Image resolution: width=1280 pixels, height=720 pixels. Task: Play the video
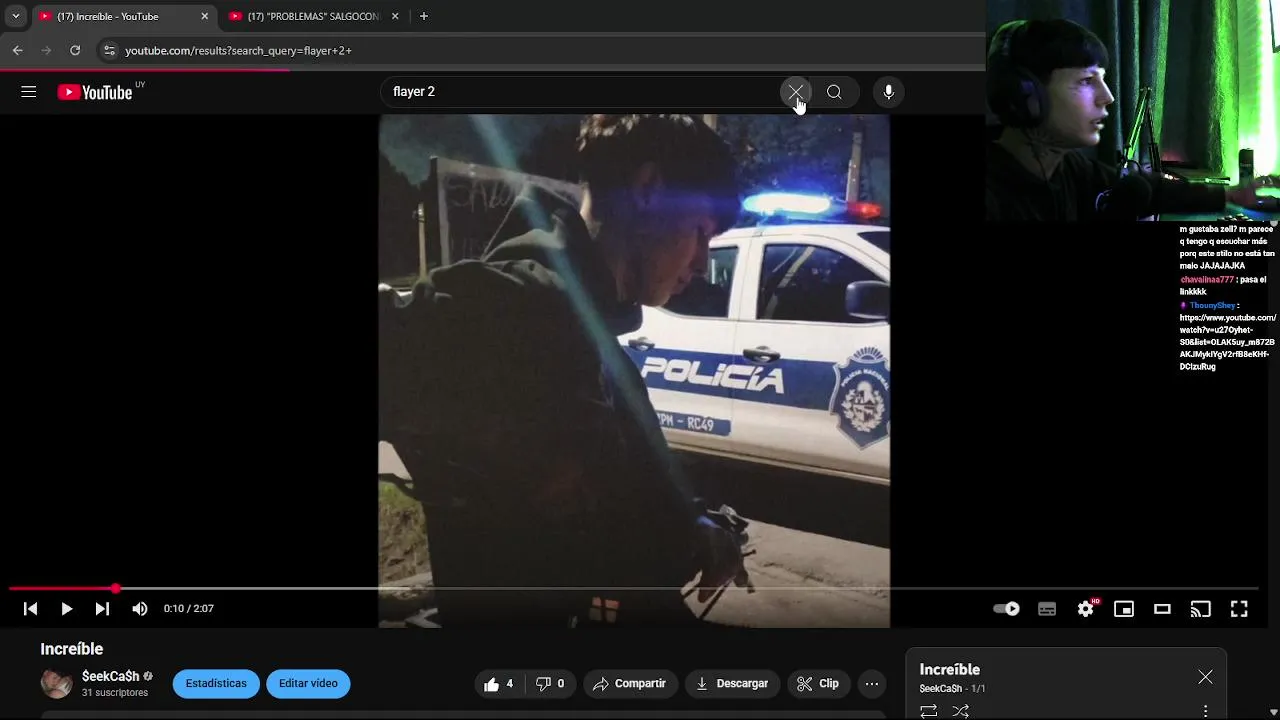pyautogui.click(x=66, y=608)
